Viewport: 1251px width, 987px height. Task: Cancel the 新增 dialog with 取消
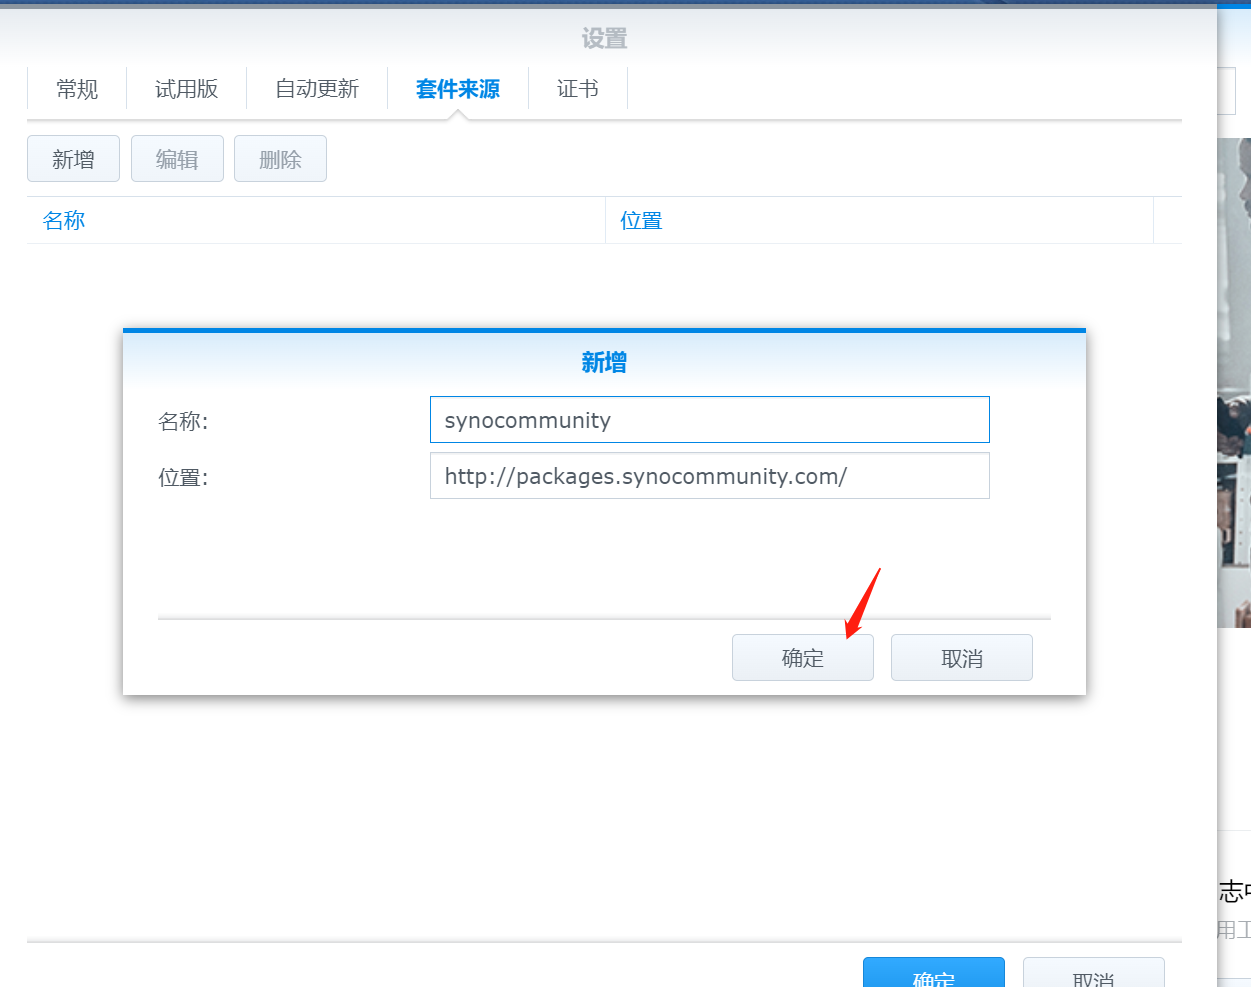click(962, 658)
